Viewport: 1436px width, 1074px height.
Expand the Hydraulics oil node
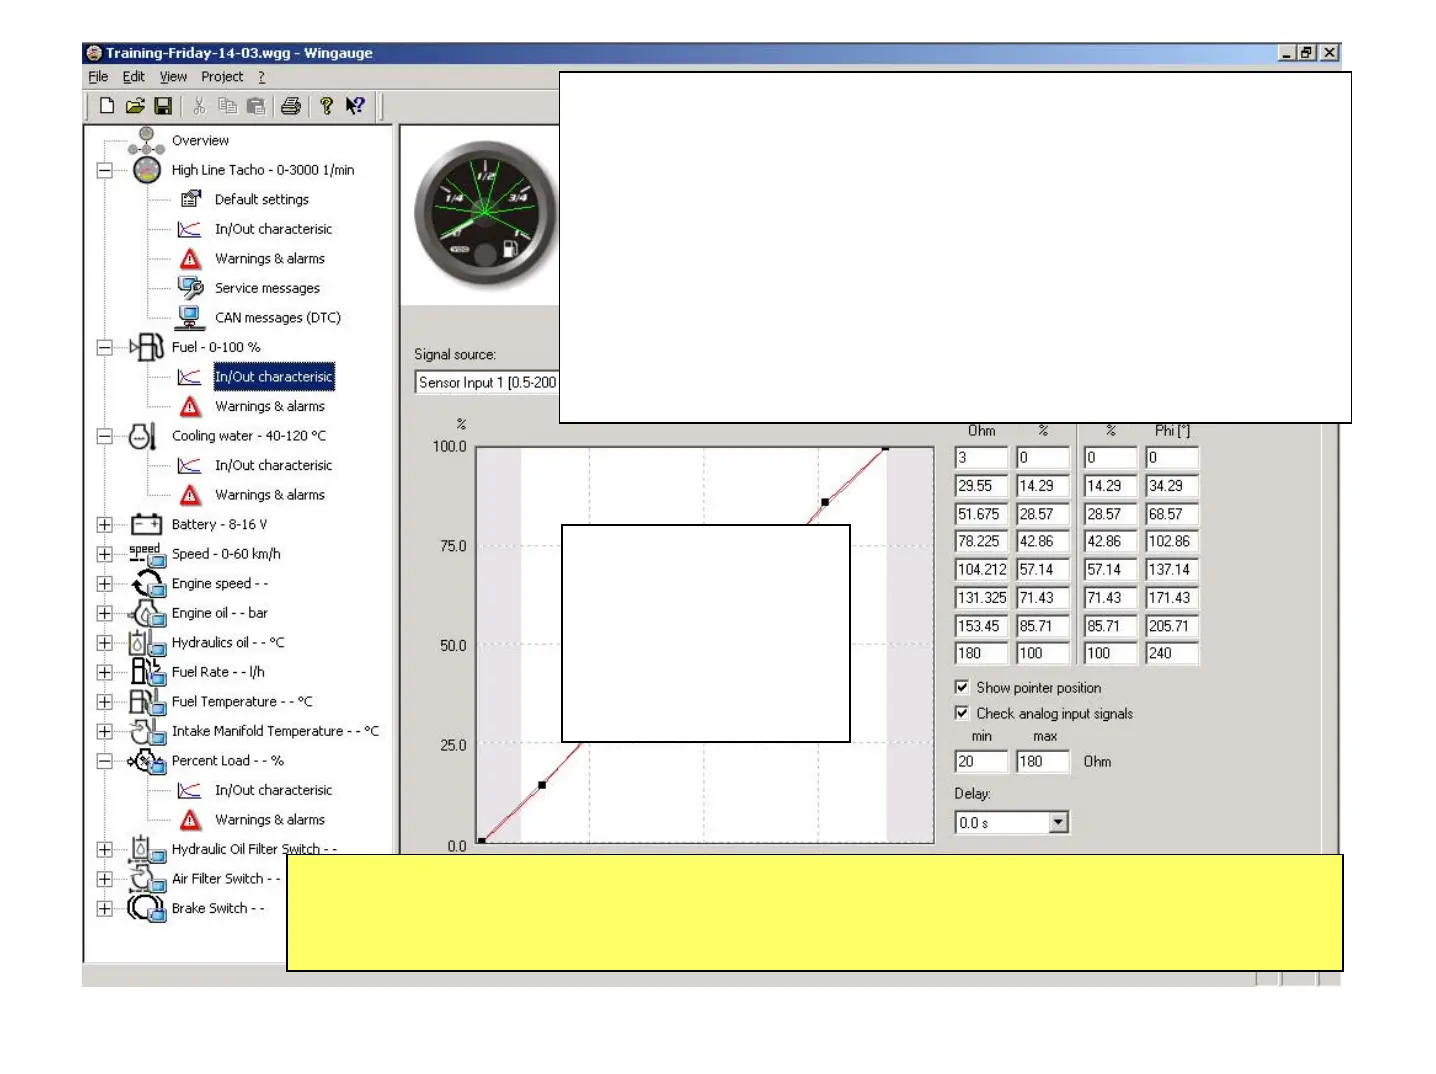coord(104,642)
